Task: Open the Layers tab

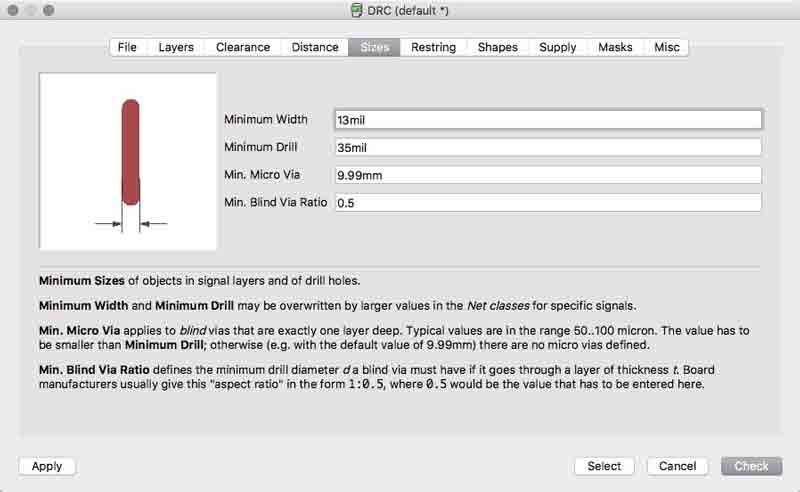Action: [x=176, y=47]
